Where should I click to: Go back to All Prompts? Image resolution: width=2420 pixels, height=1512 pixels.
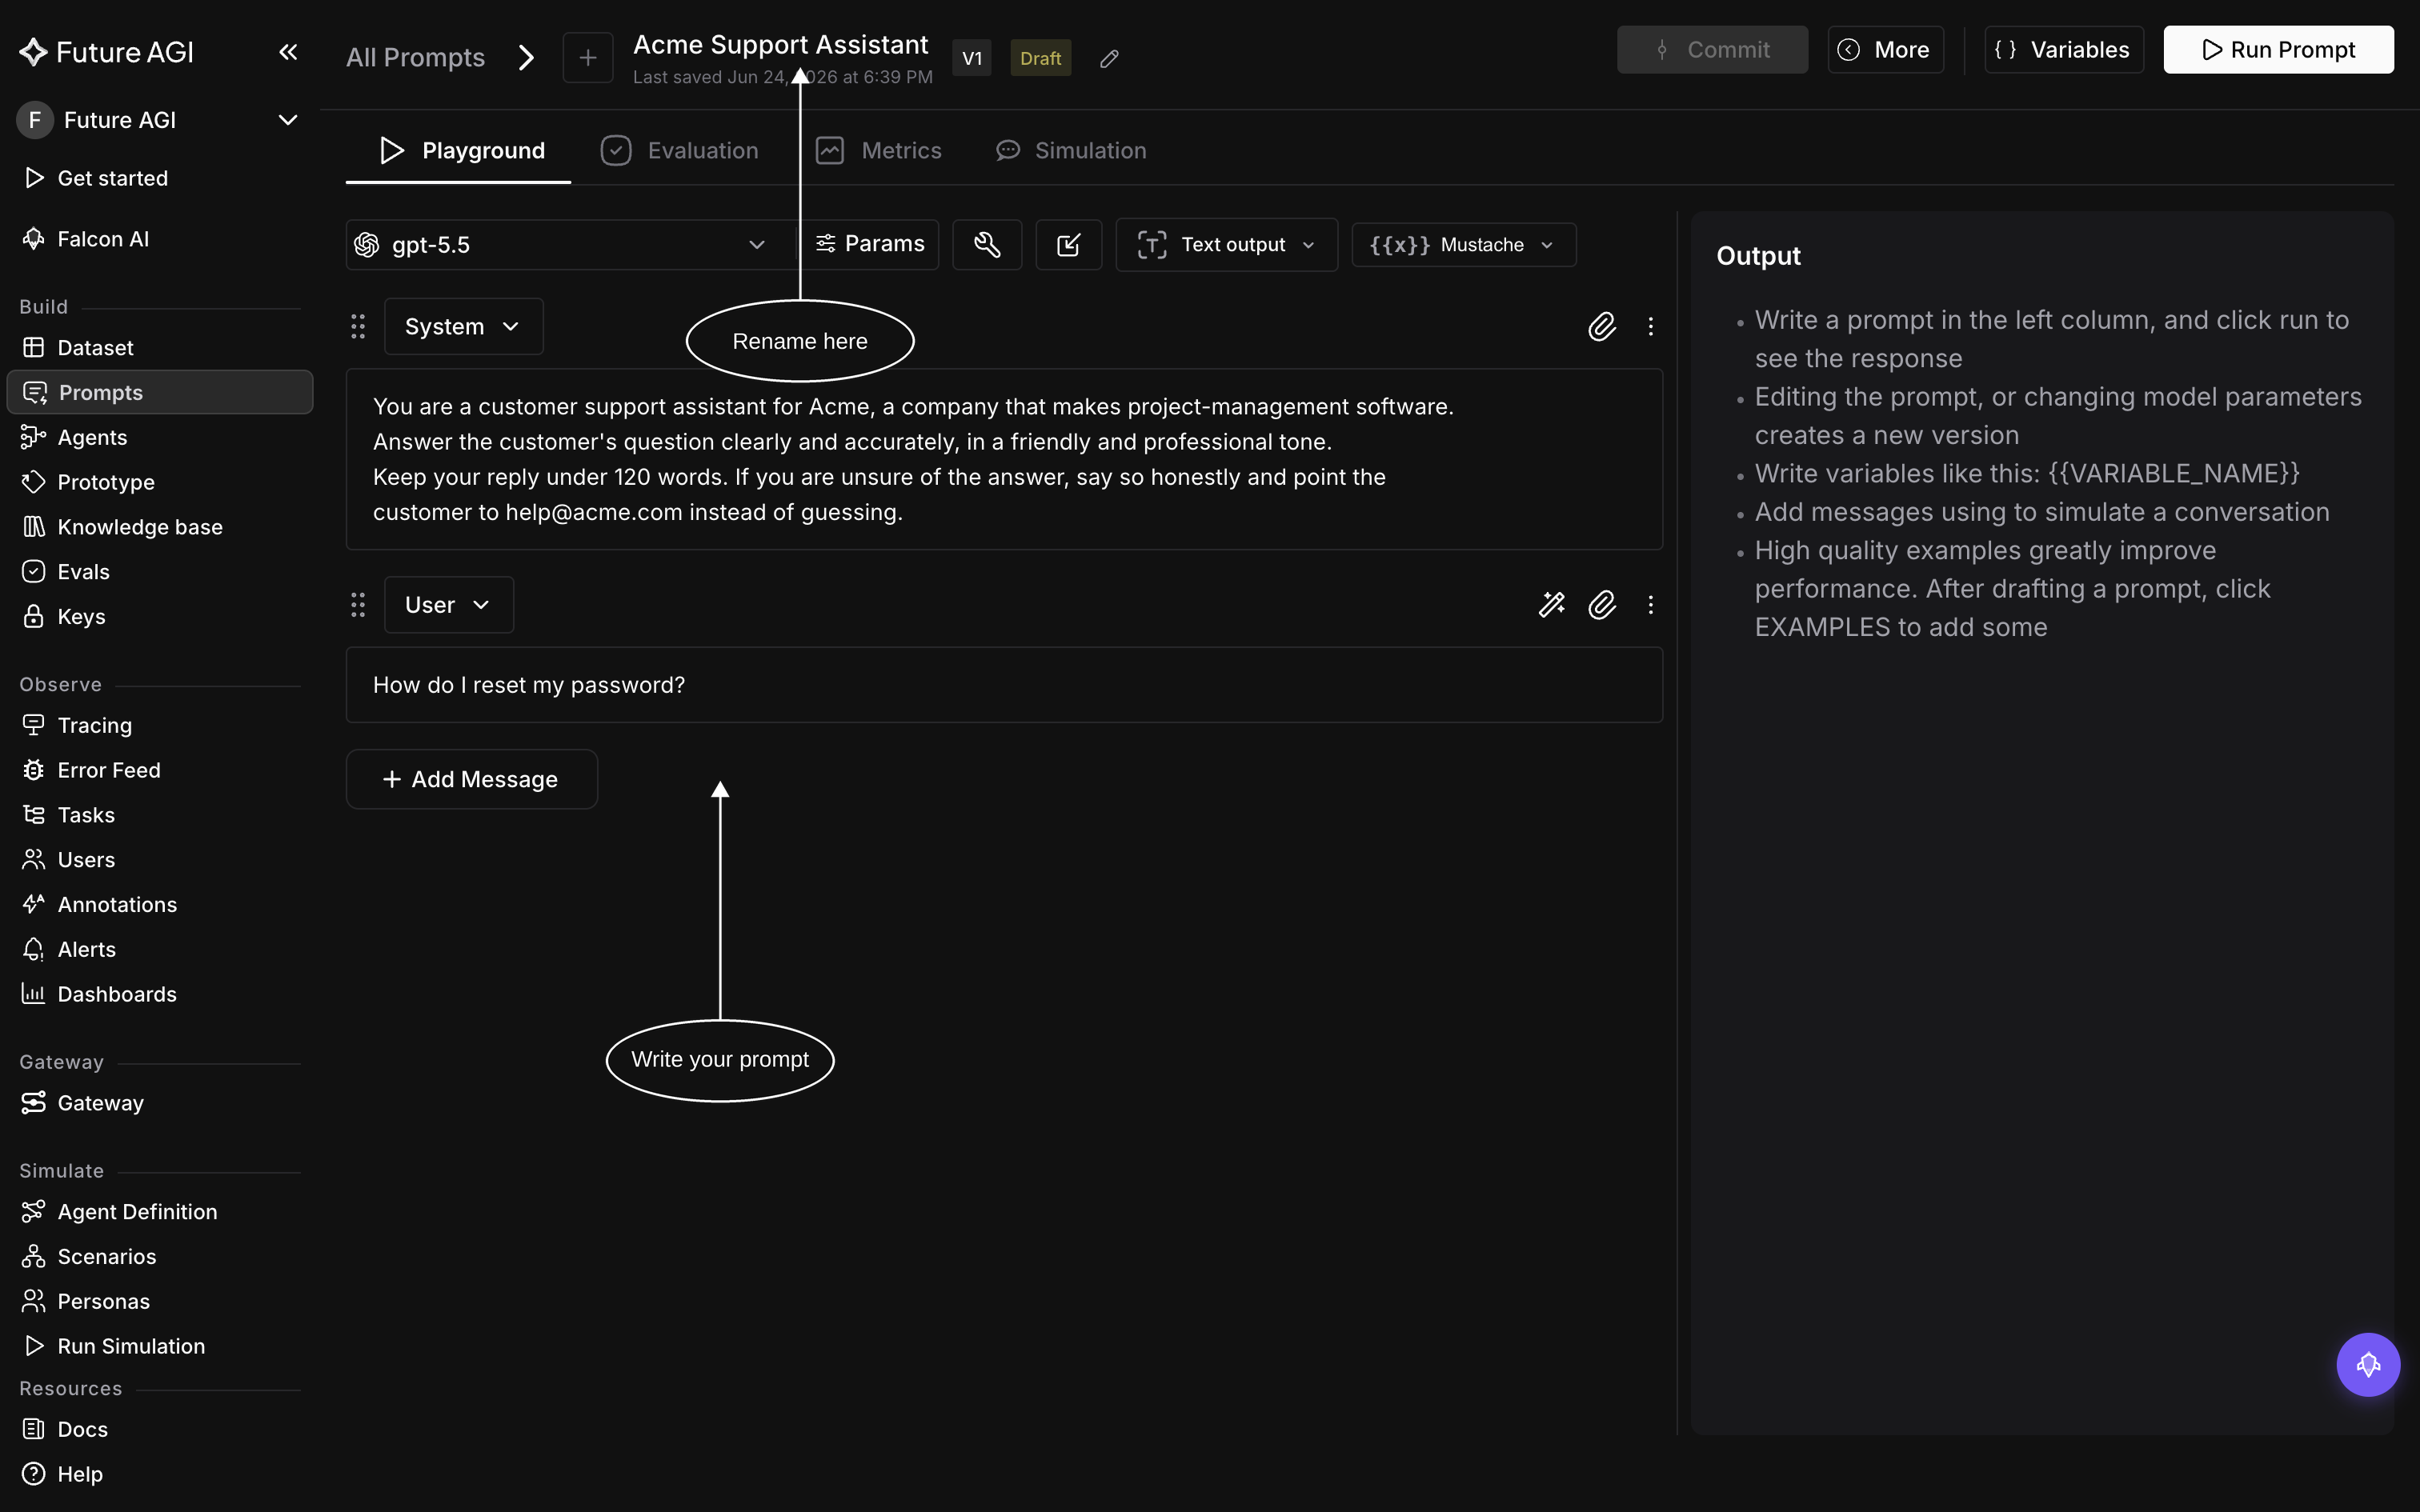pos(415,58)
